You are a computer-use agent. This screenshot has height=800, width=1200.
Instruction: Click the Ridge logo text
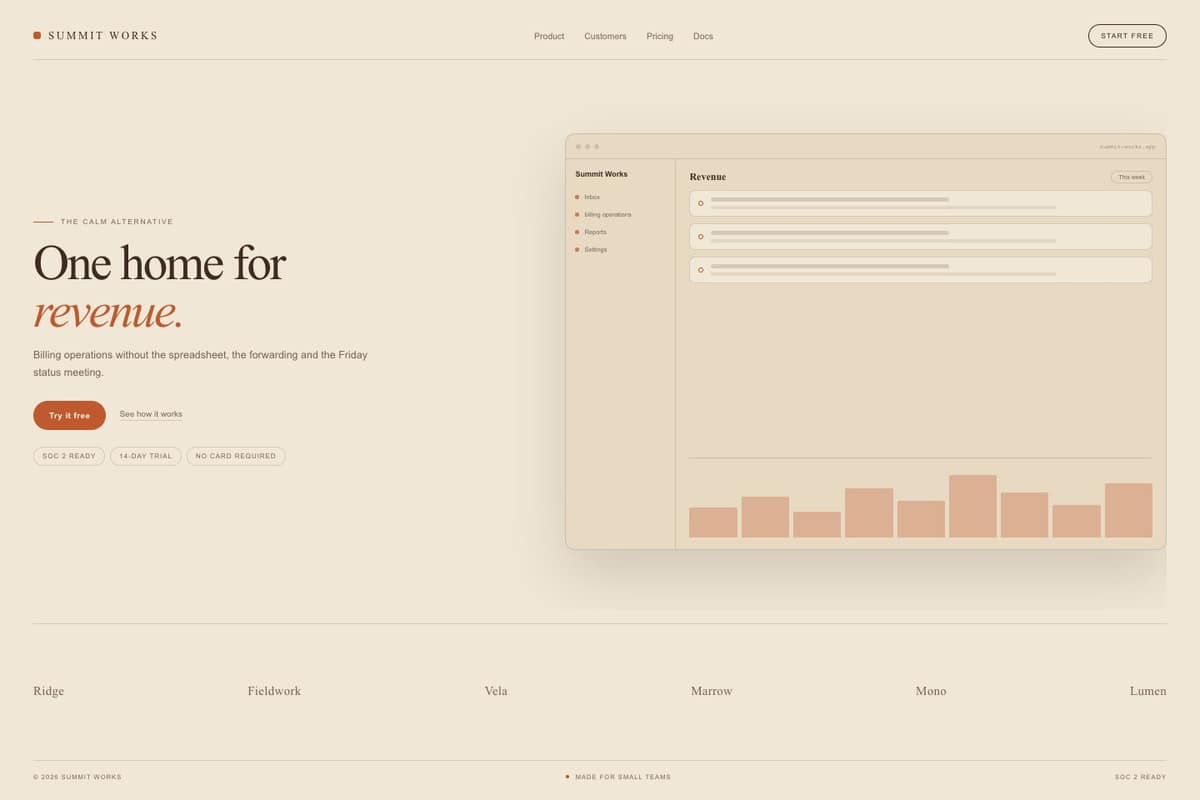(x=49, y=691)
